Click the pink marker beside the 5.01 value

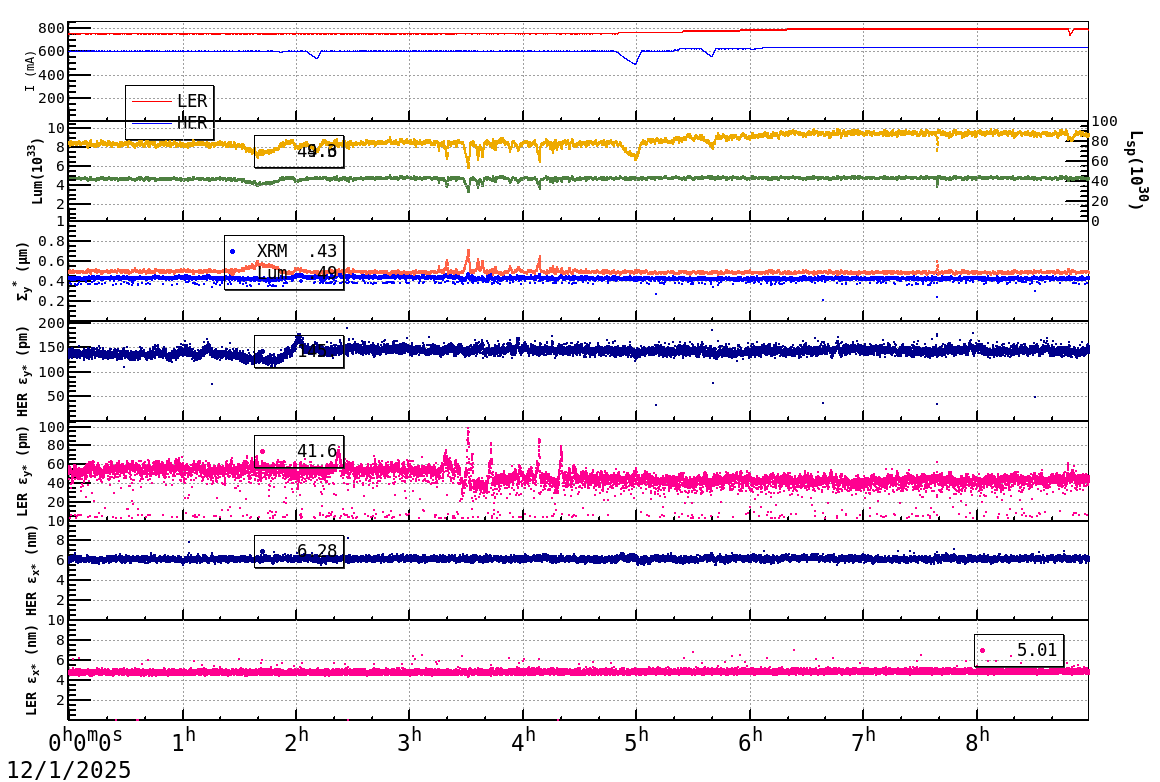tap(983, 650)
